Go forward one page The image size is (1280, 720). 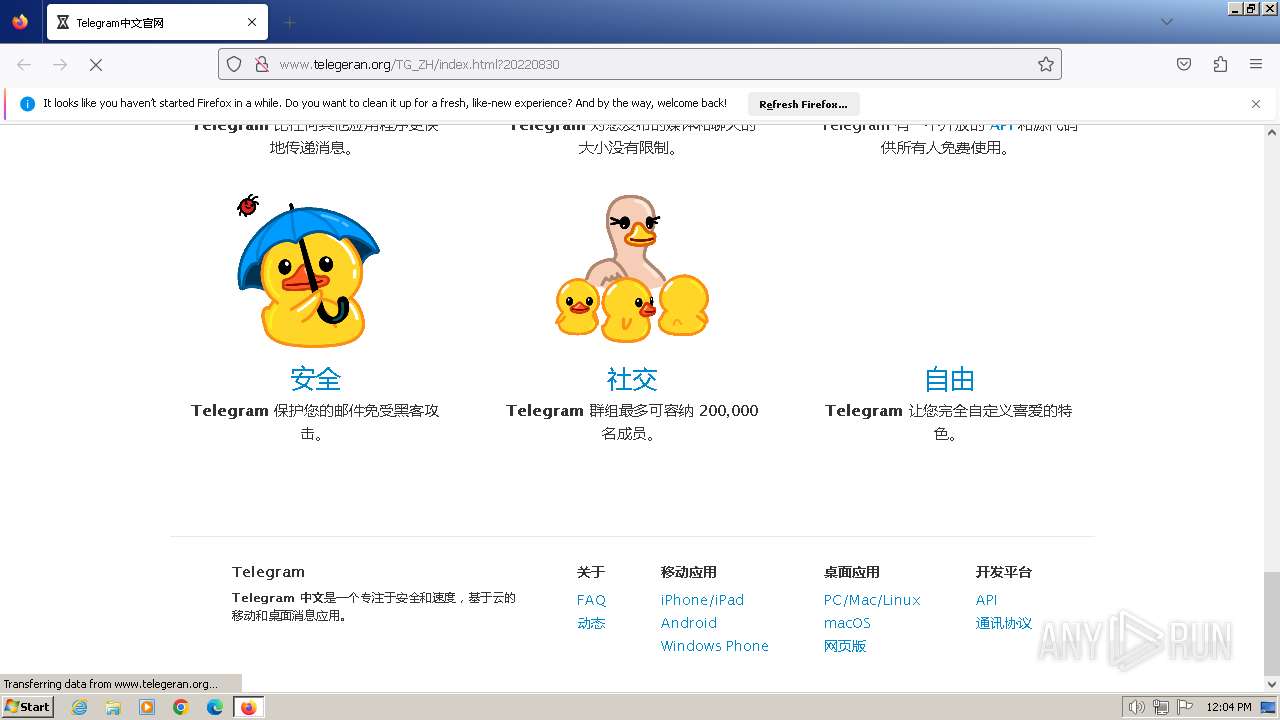(x=60, y=64)
